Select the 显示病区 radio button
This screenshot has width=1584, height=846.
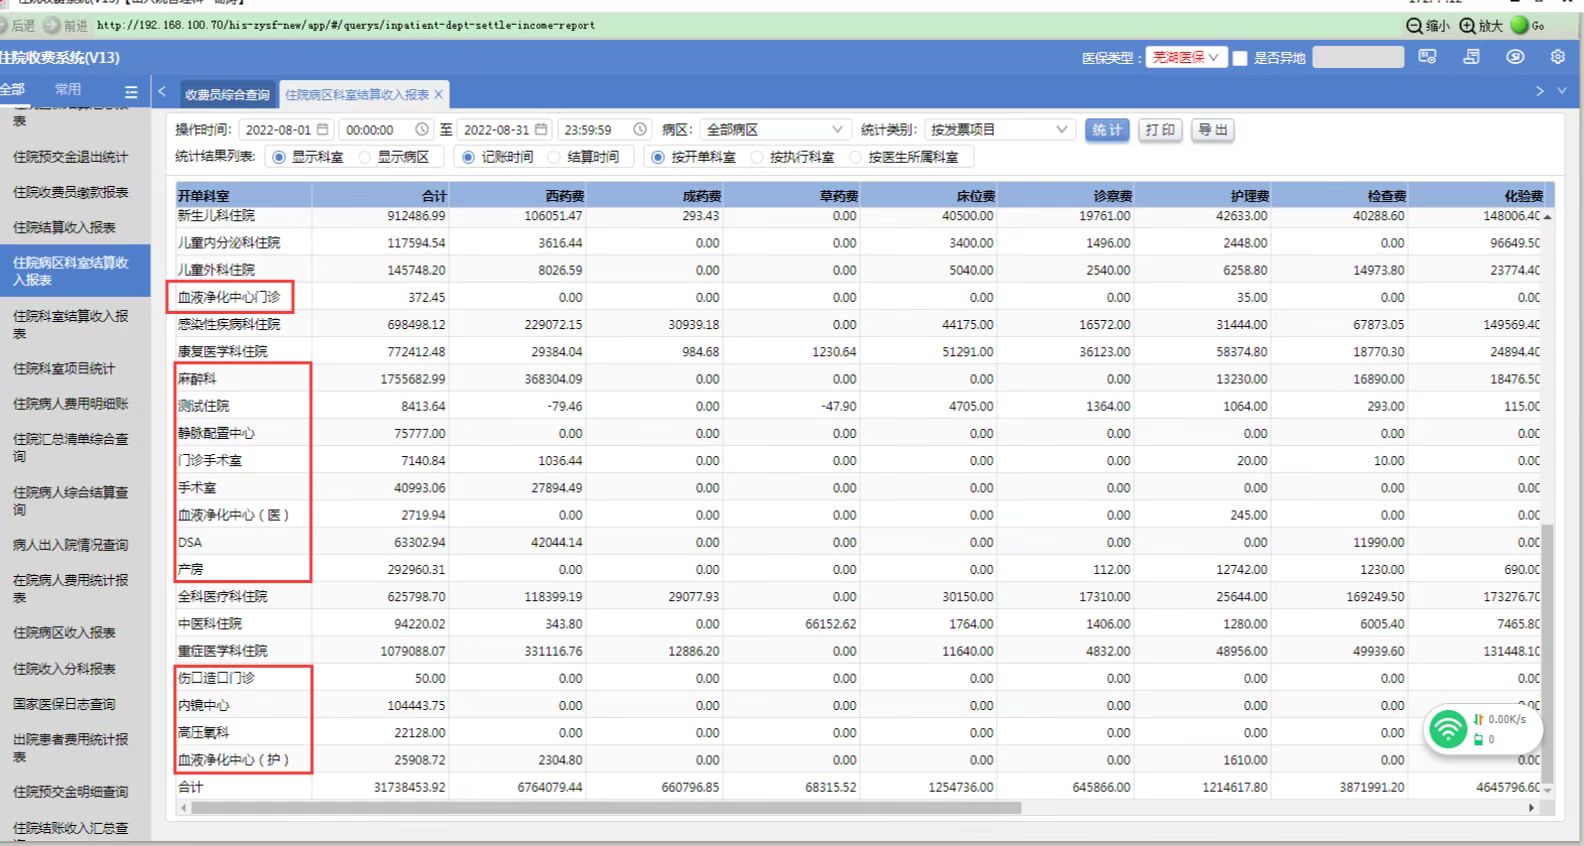(365, 157)
